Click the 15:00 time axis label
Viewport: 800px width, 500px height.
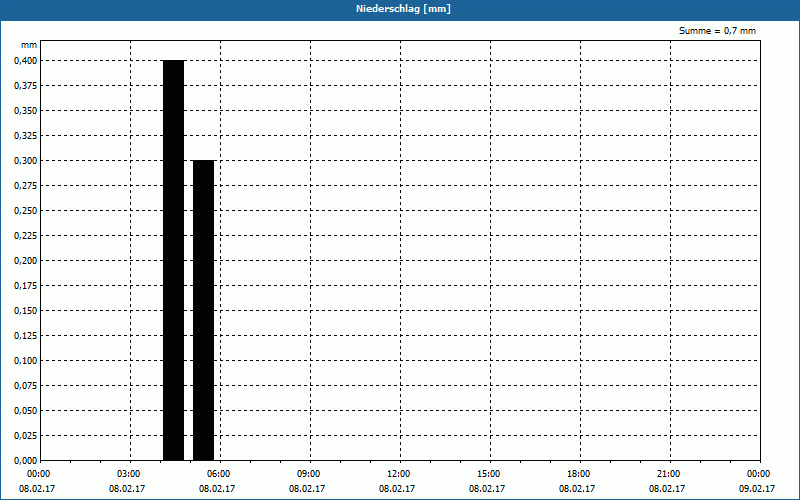coord(488,474)
